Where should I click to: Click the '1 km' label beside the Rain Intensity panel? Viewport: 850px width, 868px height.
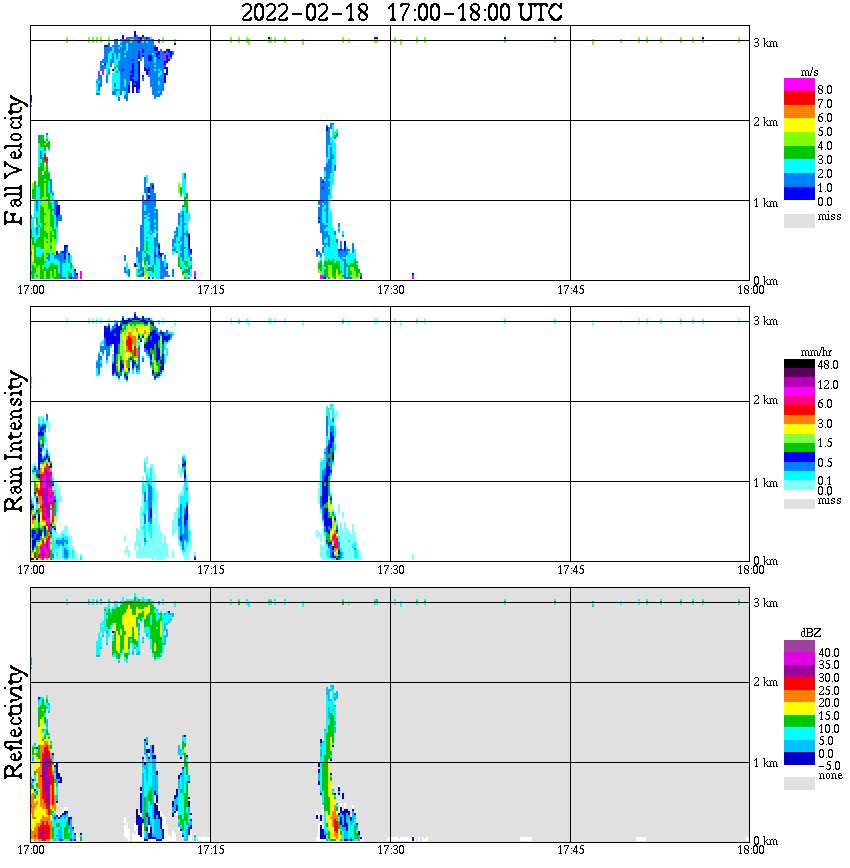(x=766, y=483)
